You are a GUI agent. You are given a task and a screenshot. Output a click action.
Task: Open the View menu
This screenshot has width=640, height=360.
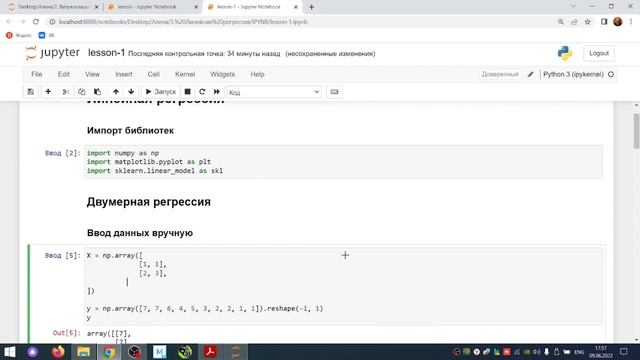point(92,74)
